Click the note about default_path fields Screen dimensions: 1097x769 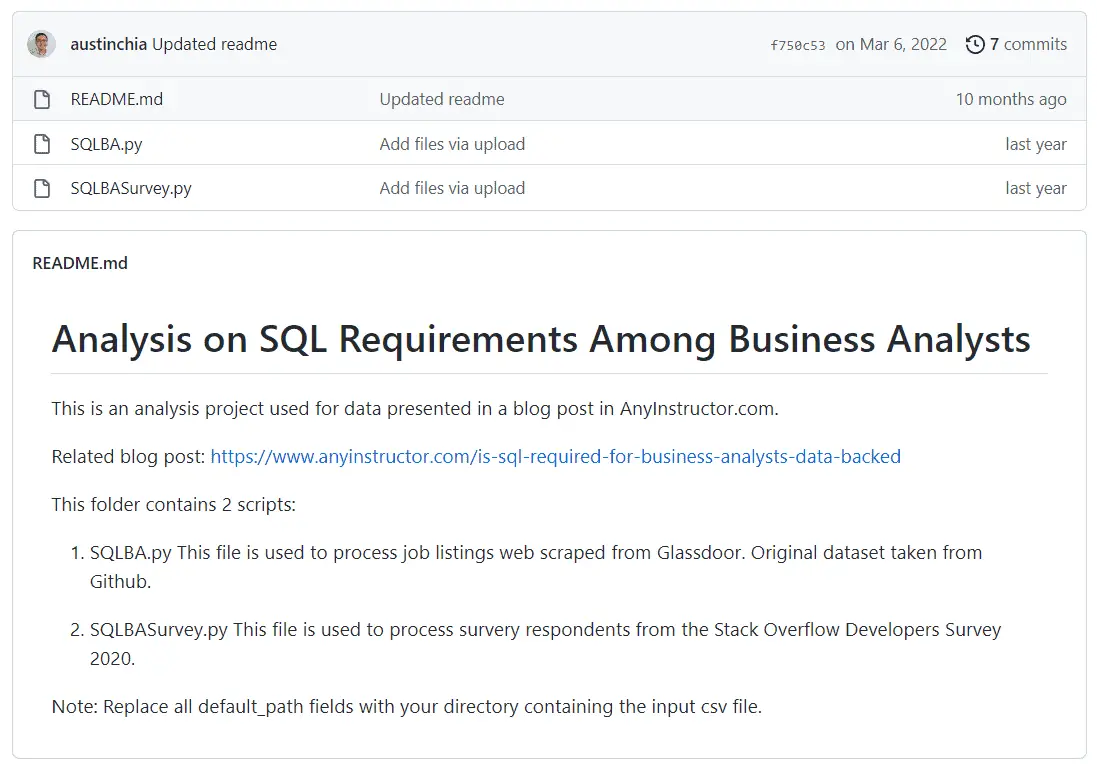[406, 707]
